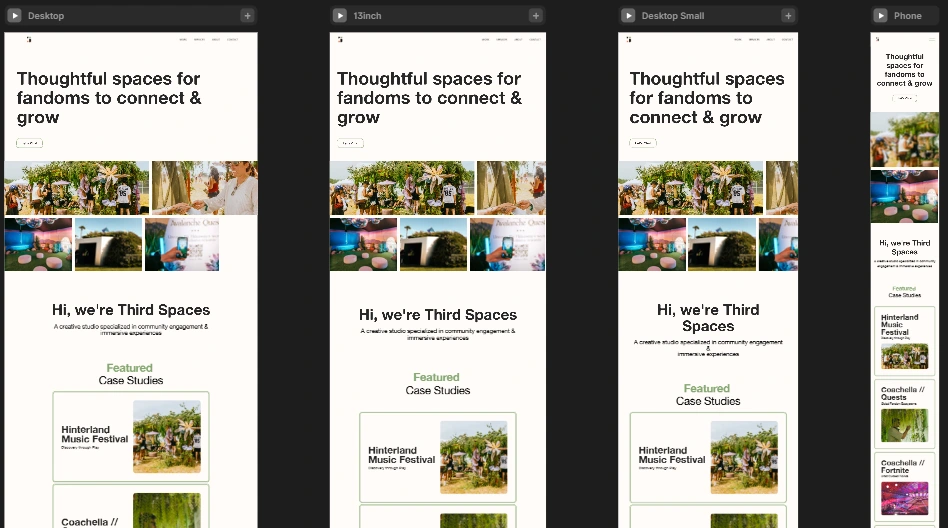This screenshot has width=948, height=528.
Task: Click 'Hi, we're Third Spaces' heading in Desktop
Action: (131, 310)
